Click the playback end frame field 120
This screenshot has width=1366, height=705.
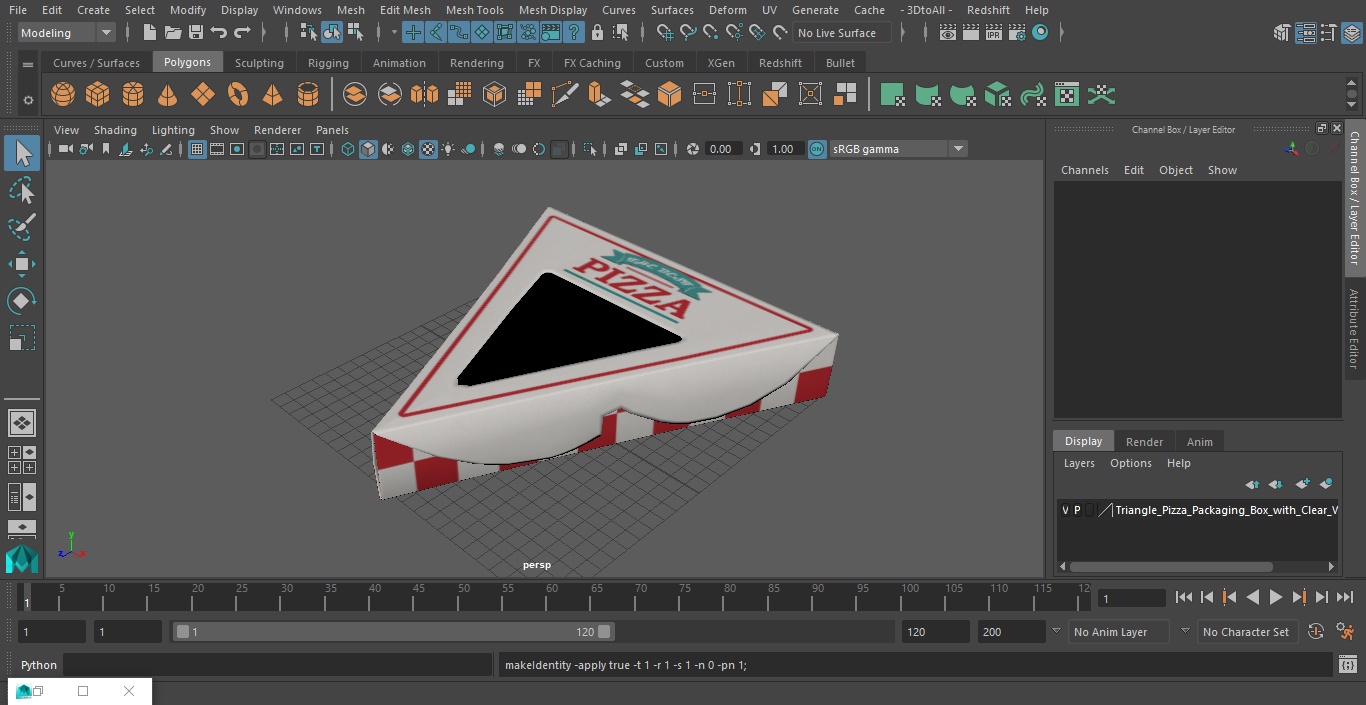[x=935, y=632]
